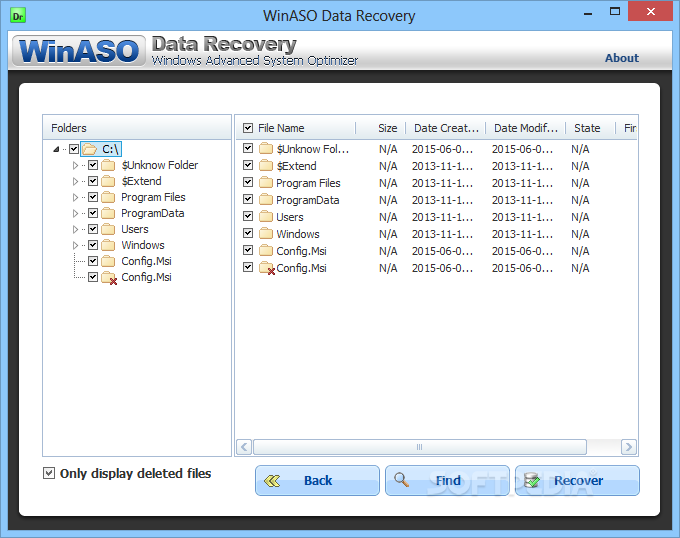Click the Back button
This screenshot has width=680, height=538.
(317, 480)
